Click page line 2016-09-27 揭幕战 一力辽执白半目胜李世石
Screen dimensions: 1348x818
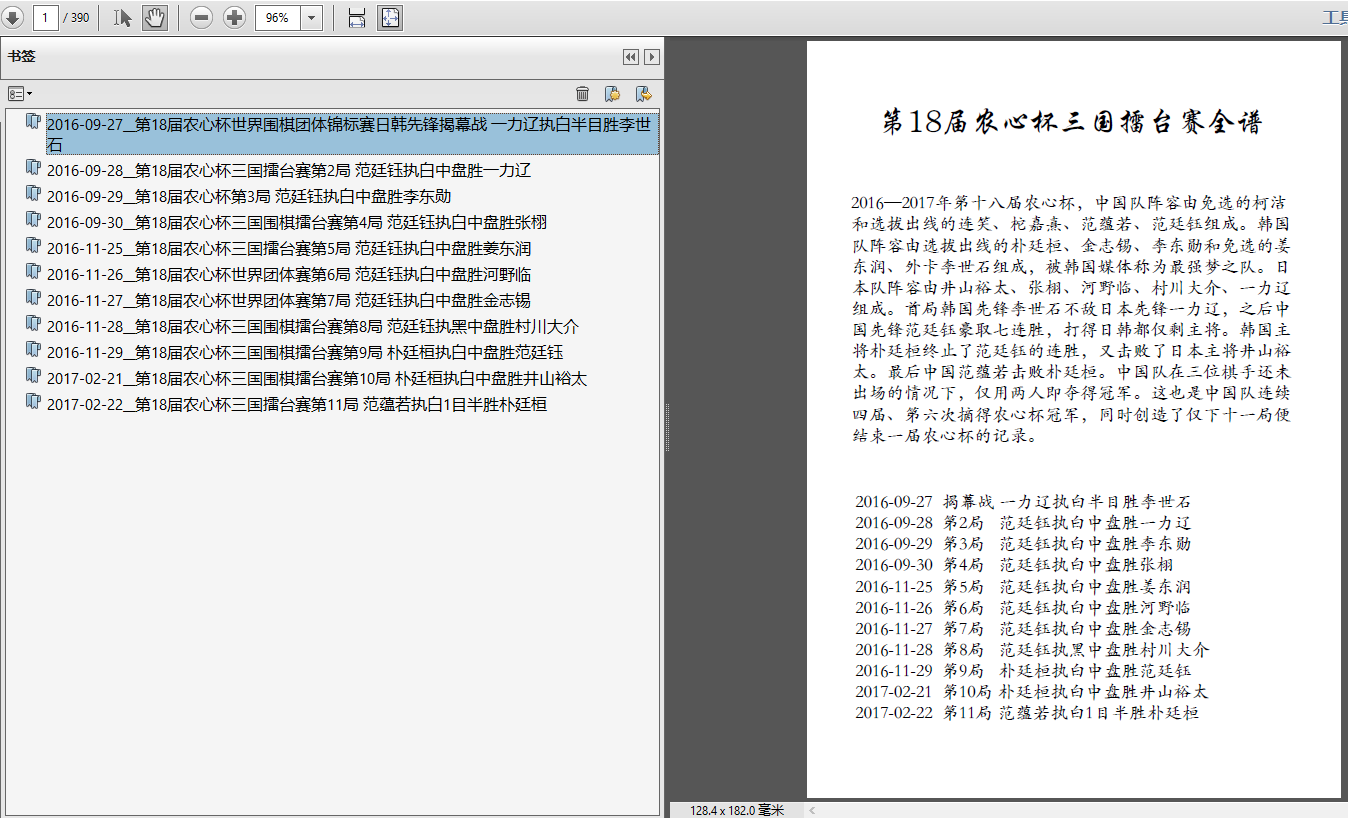[x=1023, y=501]
